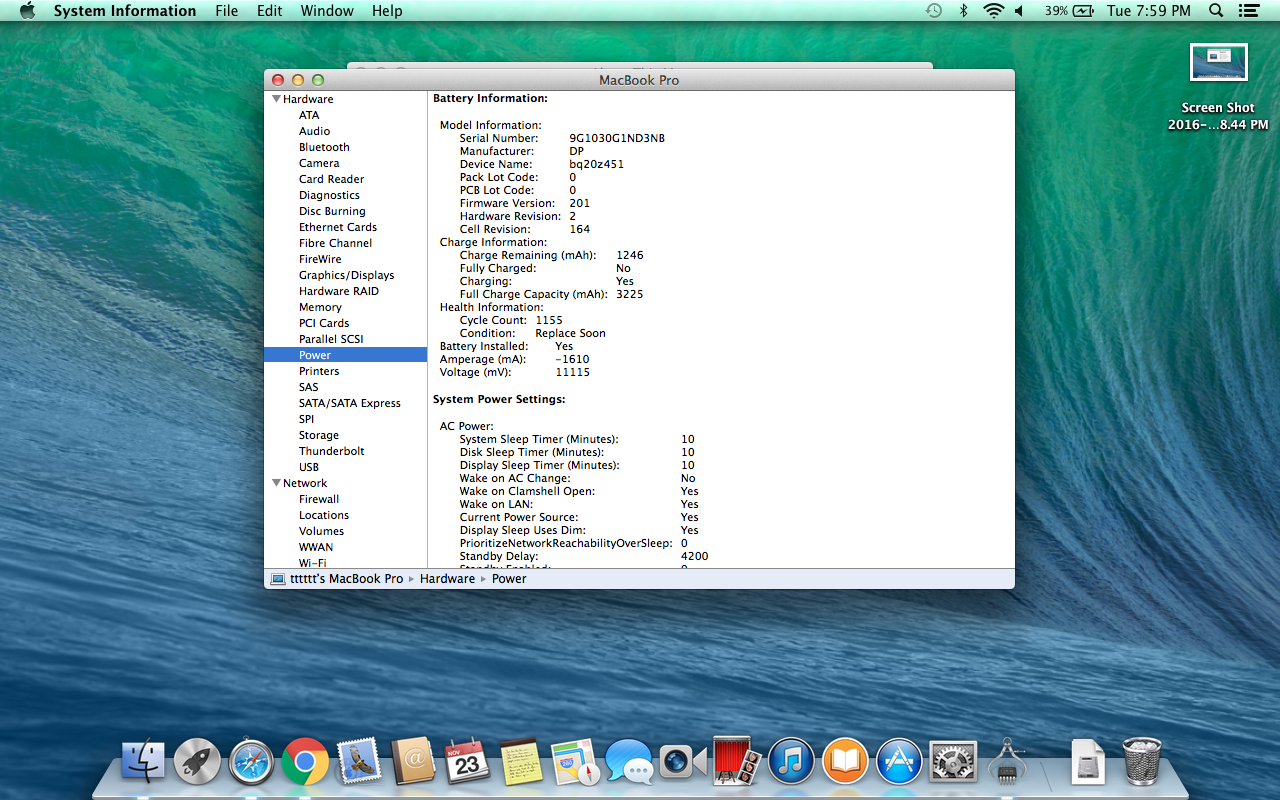Click Hardware in the path bar

point(447,579)
